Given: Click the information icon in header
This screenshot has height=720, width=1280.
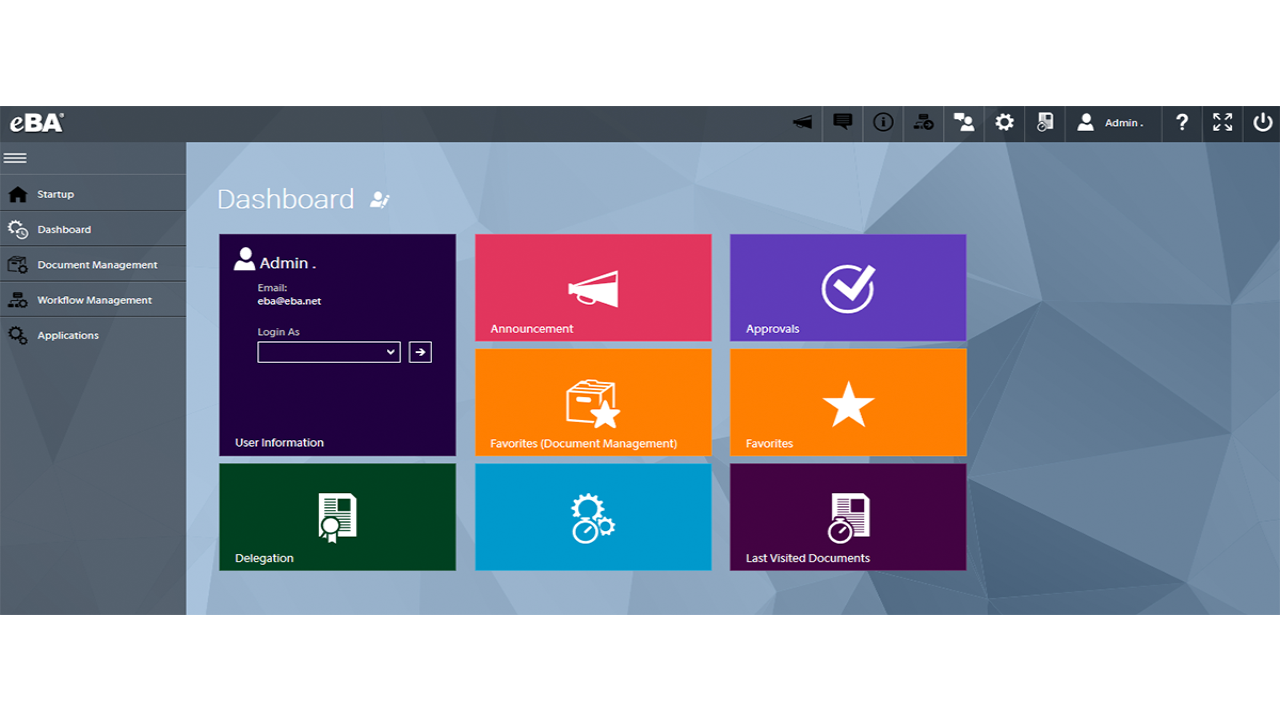Looking at the screenshot, I should click(883, 122).
